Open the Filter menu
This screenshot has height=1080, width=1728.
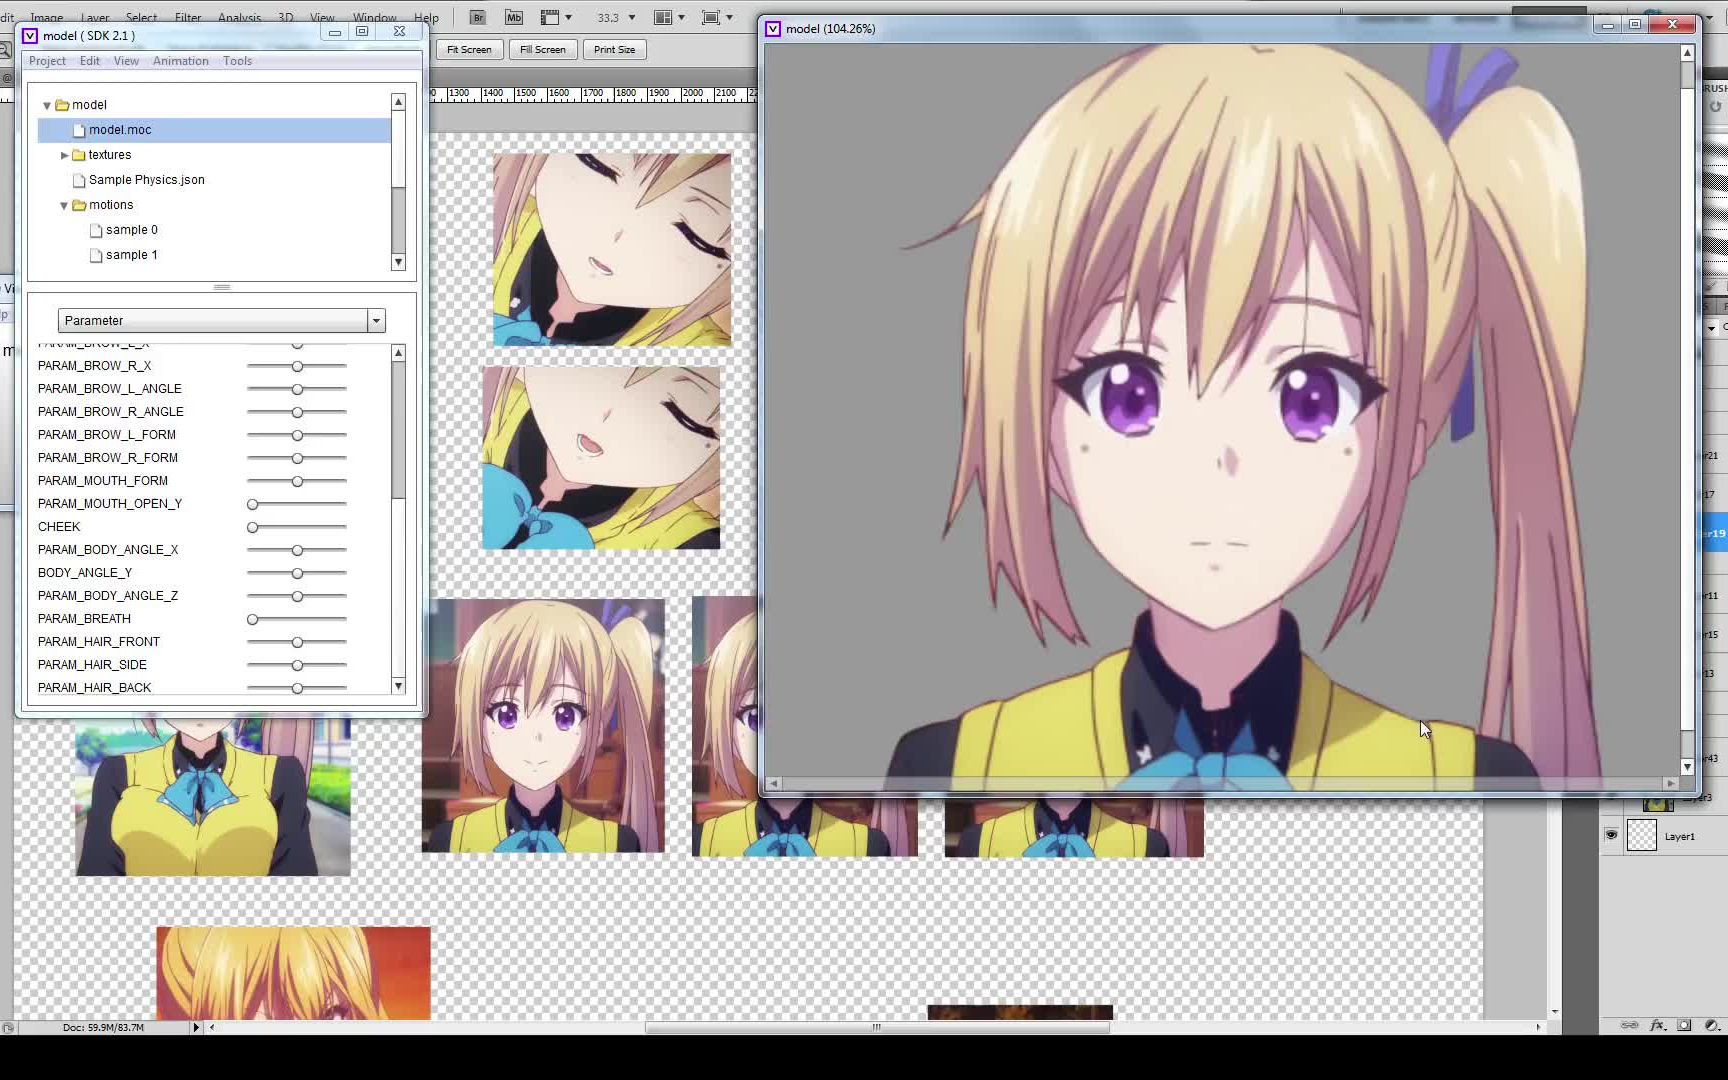coord(187,17)
